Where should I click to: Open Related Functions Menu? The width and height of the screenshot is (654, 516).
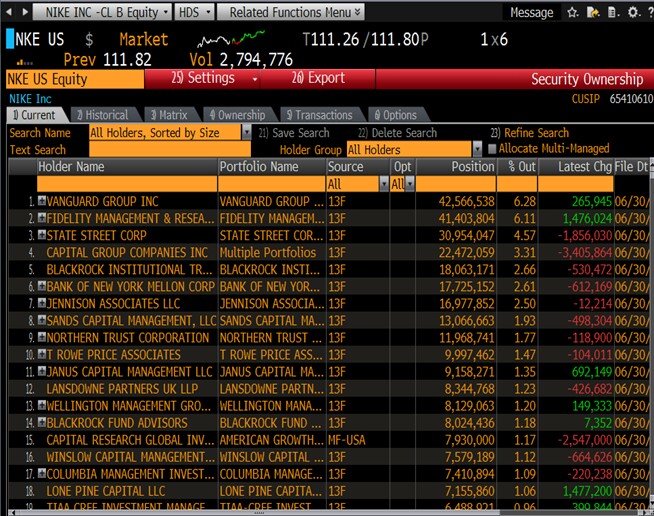291,12
